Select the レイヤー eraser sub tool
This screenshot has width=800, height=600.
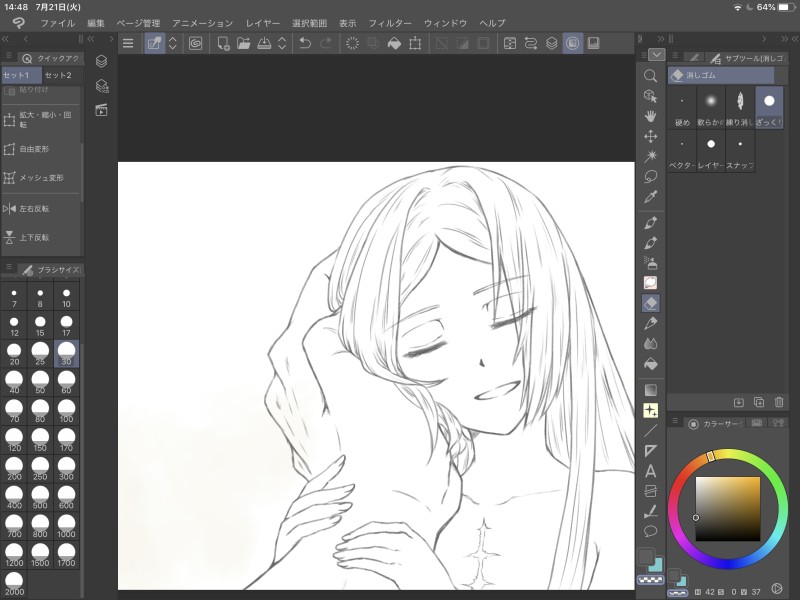click(x=711, y=151)
